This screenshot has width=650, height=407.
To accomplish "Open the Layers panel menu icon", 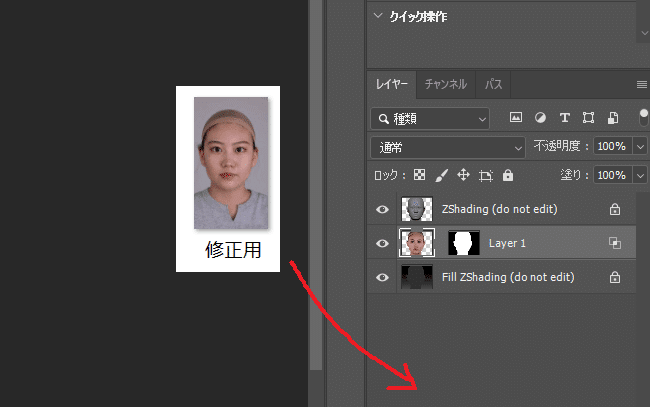I will click(642, 85).
